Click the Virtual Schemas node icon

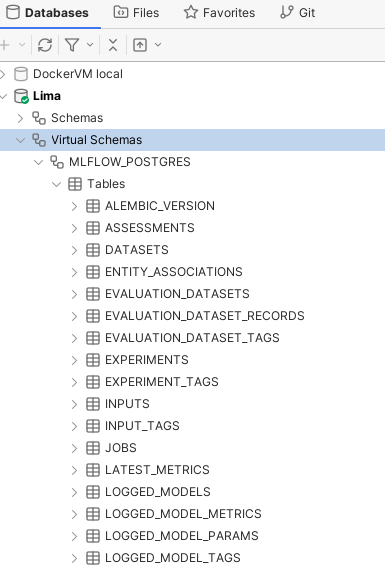click(x=39, y=140)
